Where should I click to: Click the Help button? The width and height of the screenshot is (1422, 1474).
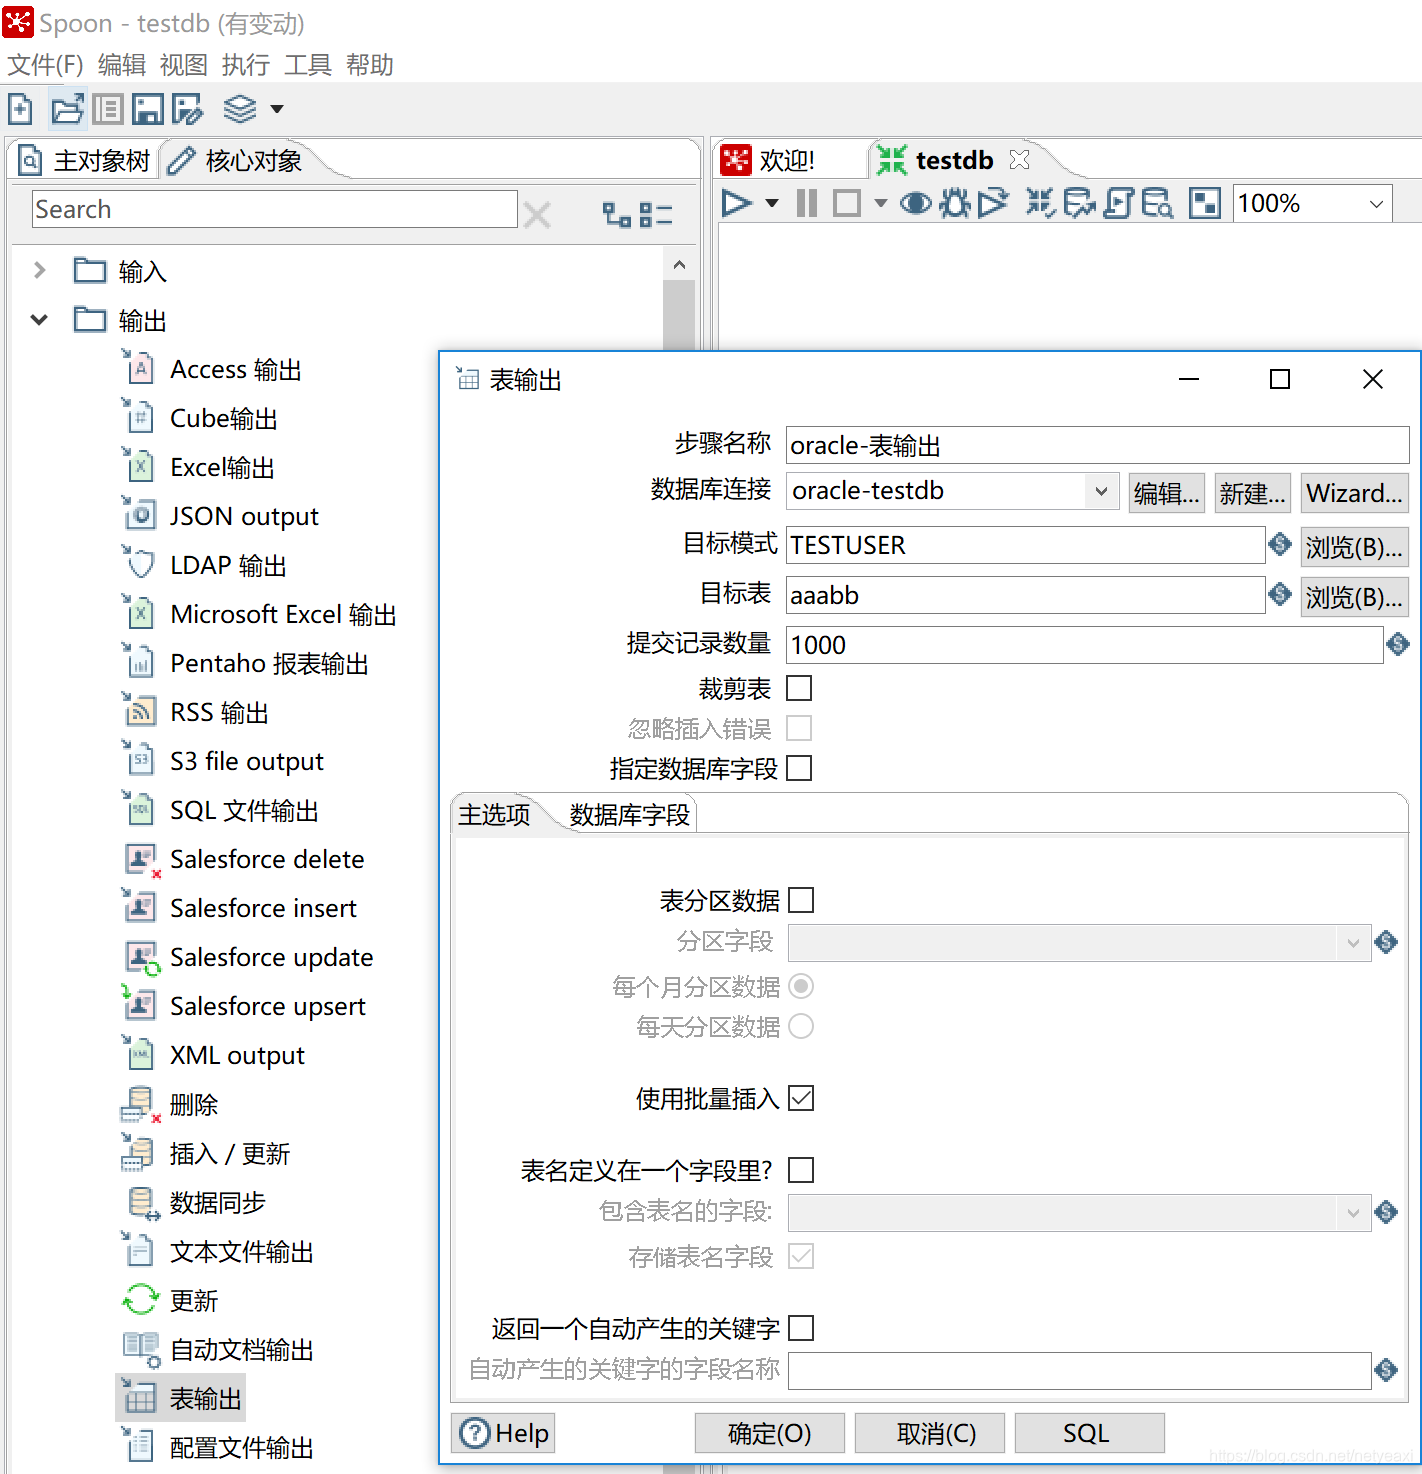[504, 1433]
